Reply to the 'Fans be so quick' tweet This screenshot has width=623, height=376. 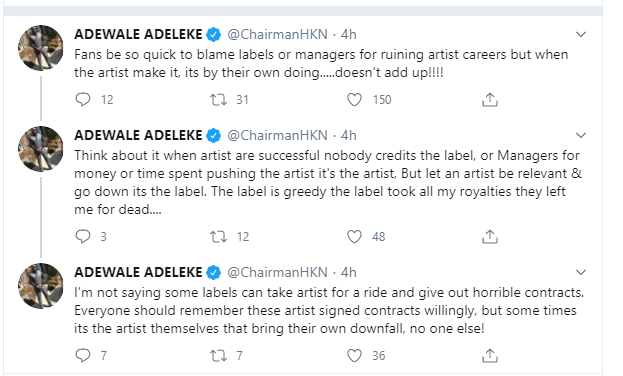click(83, 99)
